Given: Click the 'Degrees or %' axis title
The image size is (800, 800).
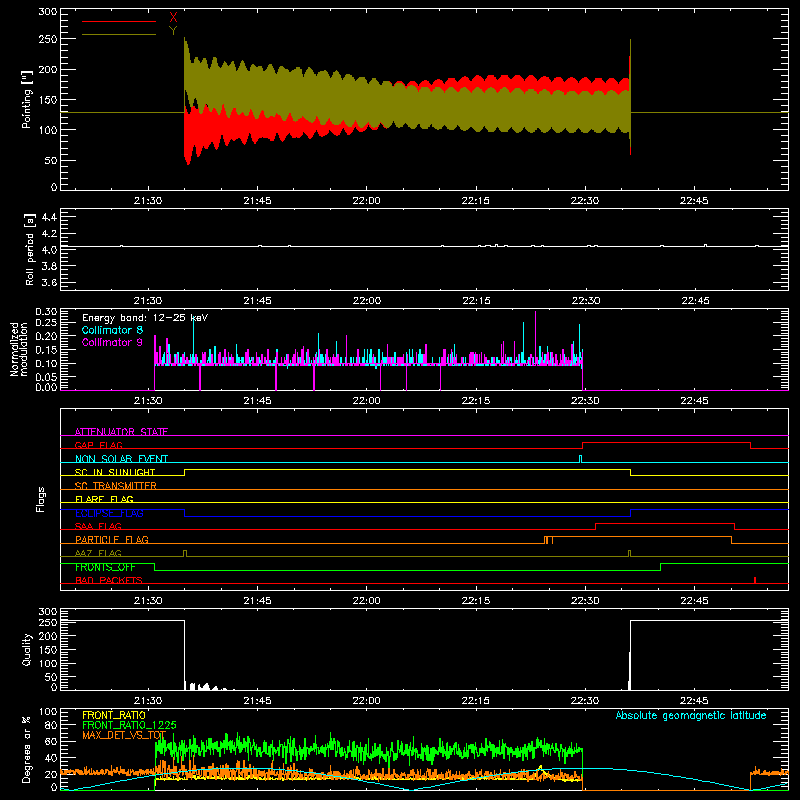Looking at the screenshot, I should (x=27, y=749).
